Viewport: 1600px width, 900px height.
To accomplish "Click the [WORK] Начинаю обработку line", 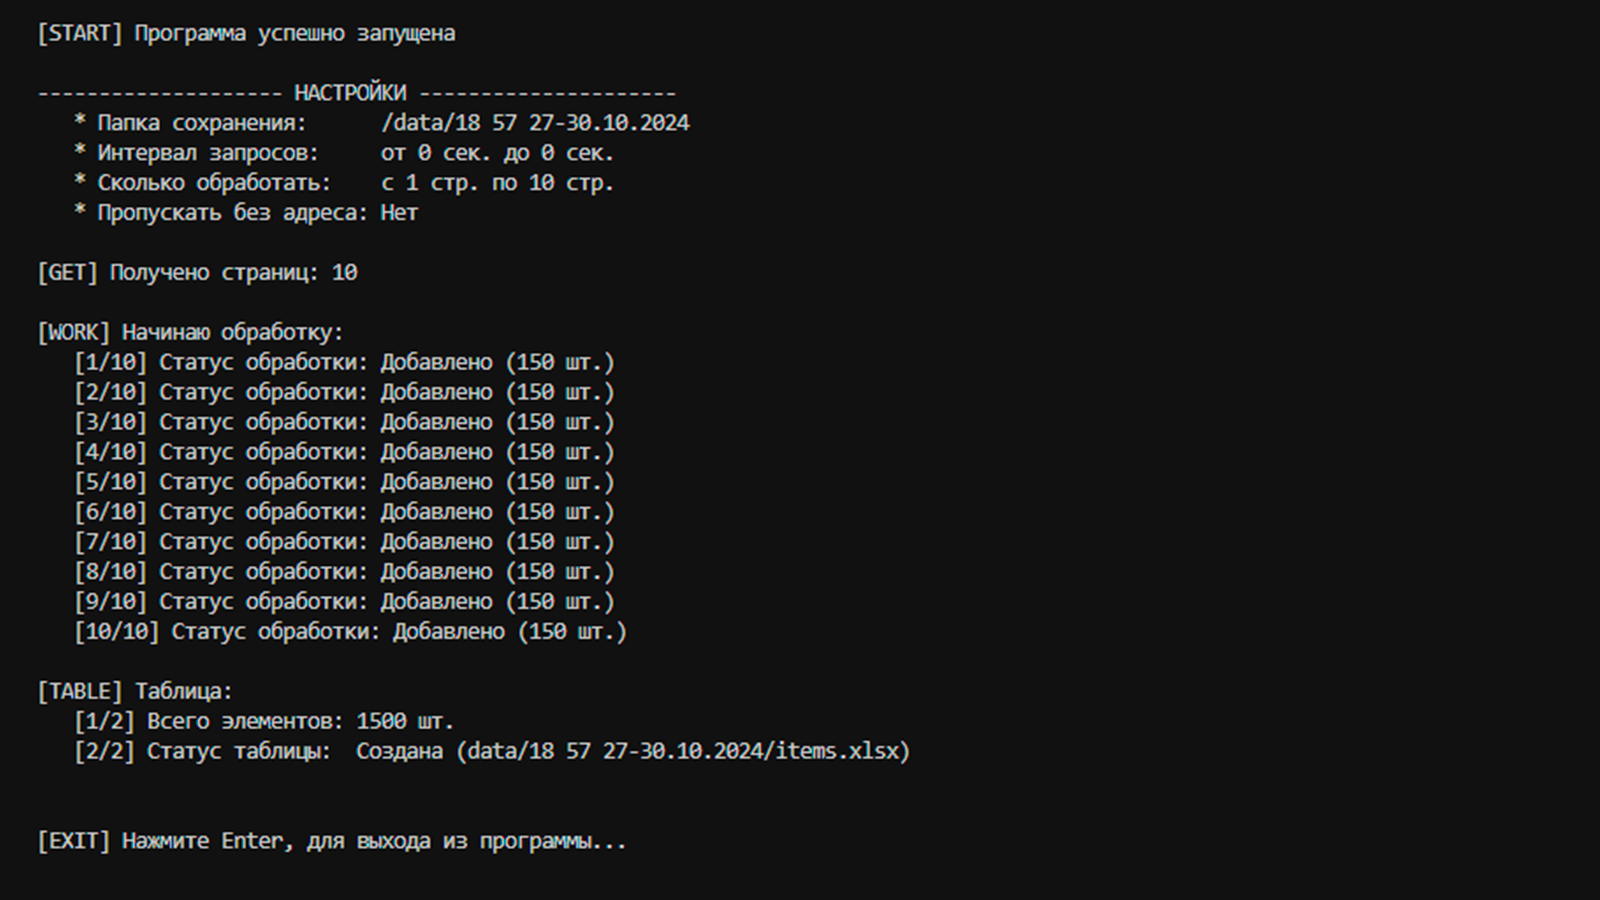I will (x=190, y=332).
